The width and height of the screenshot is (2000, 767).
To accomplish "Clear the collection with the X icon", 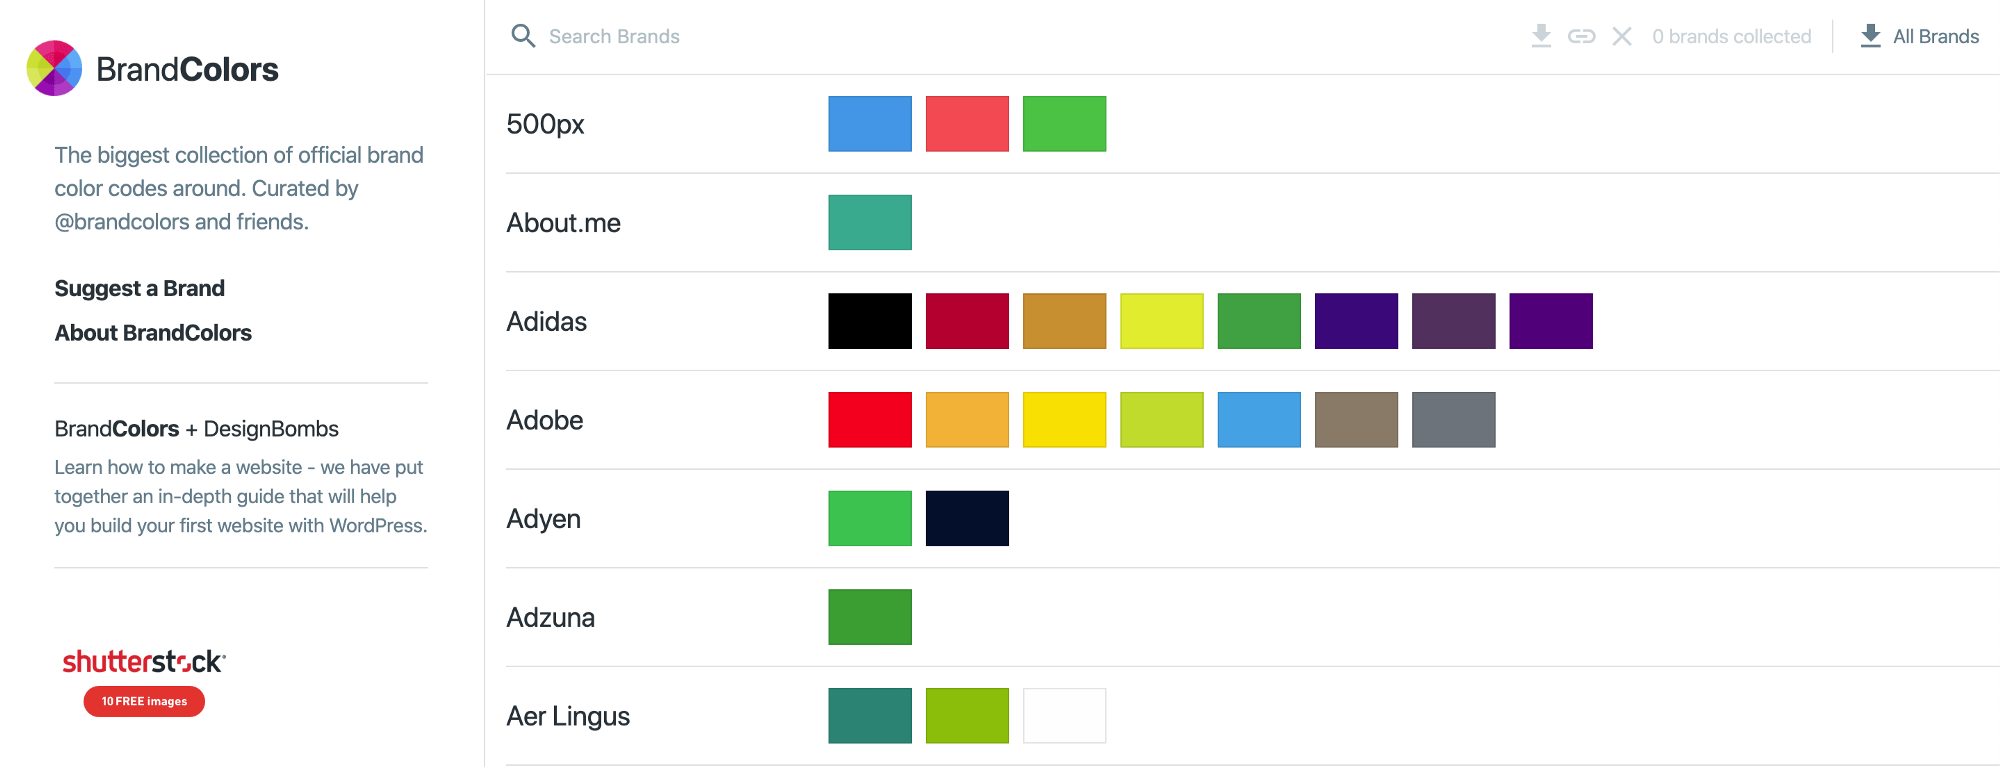I will [x=1622, y=36].
